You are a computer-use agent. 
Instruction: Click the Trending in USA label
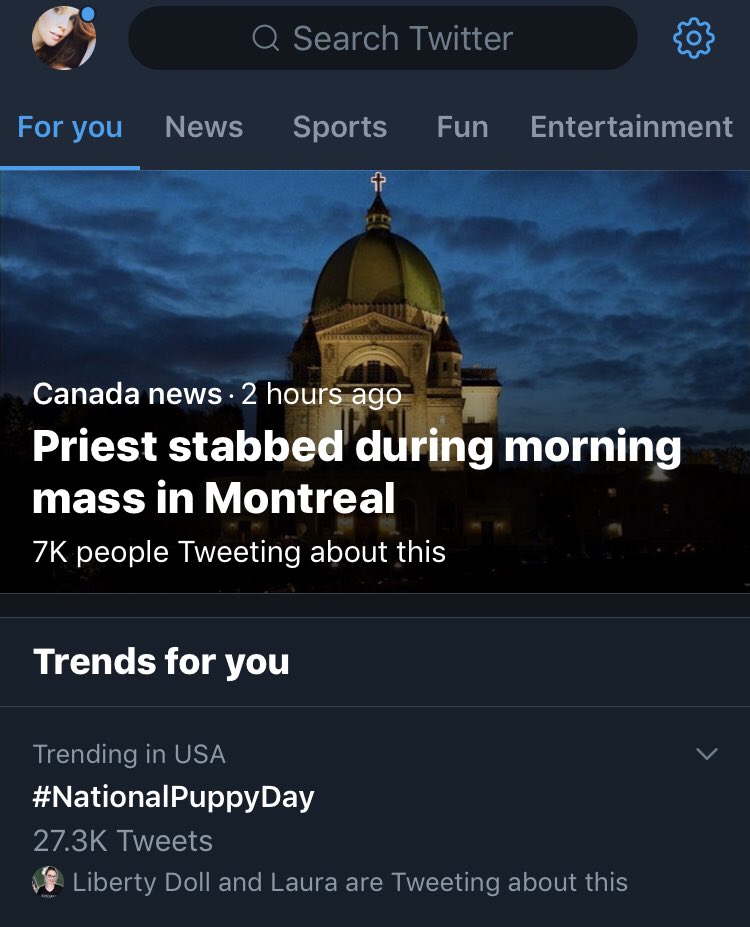pyautogui.click(x=129, y=754)
